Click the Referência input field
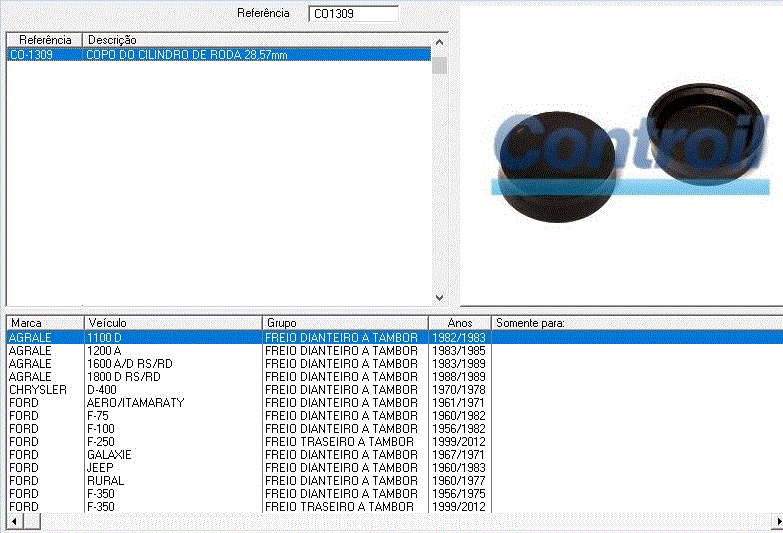Viewport: 783px width, 533px height. (x=353, y=14)
